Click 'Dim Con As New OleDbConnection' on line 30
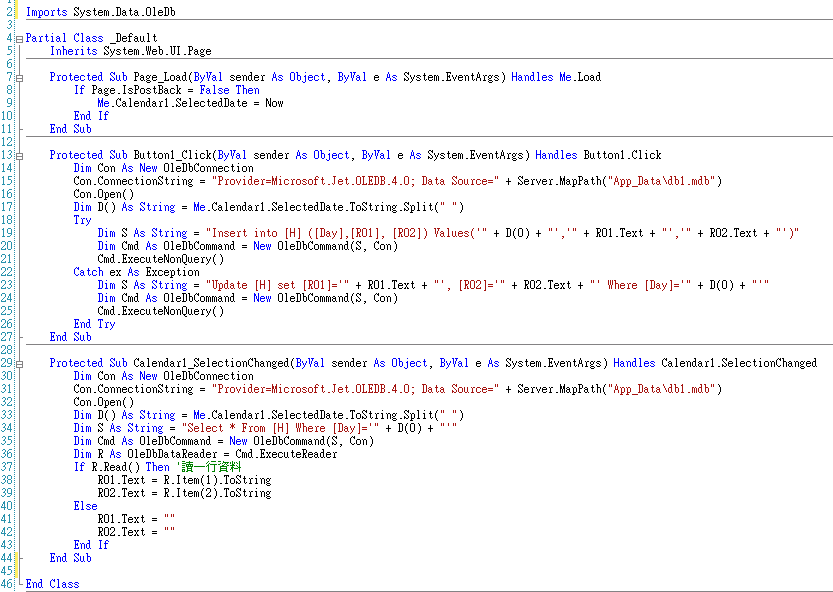This screenshot has width=833, height=592. click(164, 376)
